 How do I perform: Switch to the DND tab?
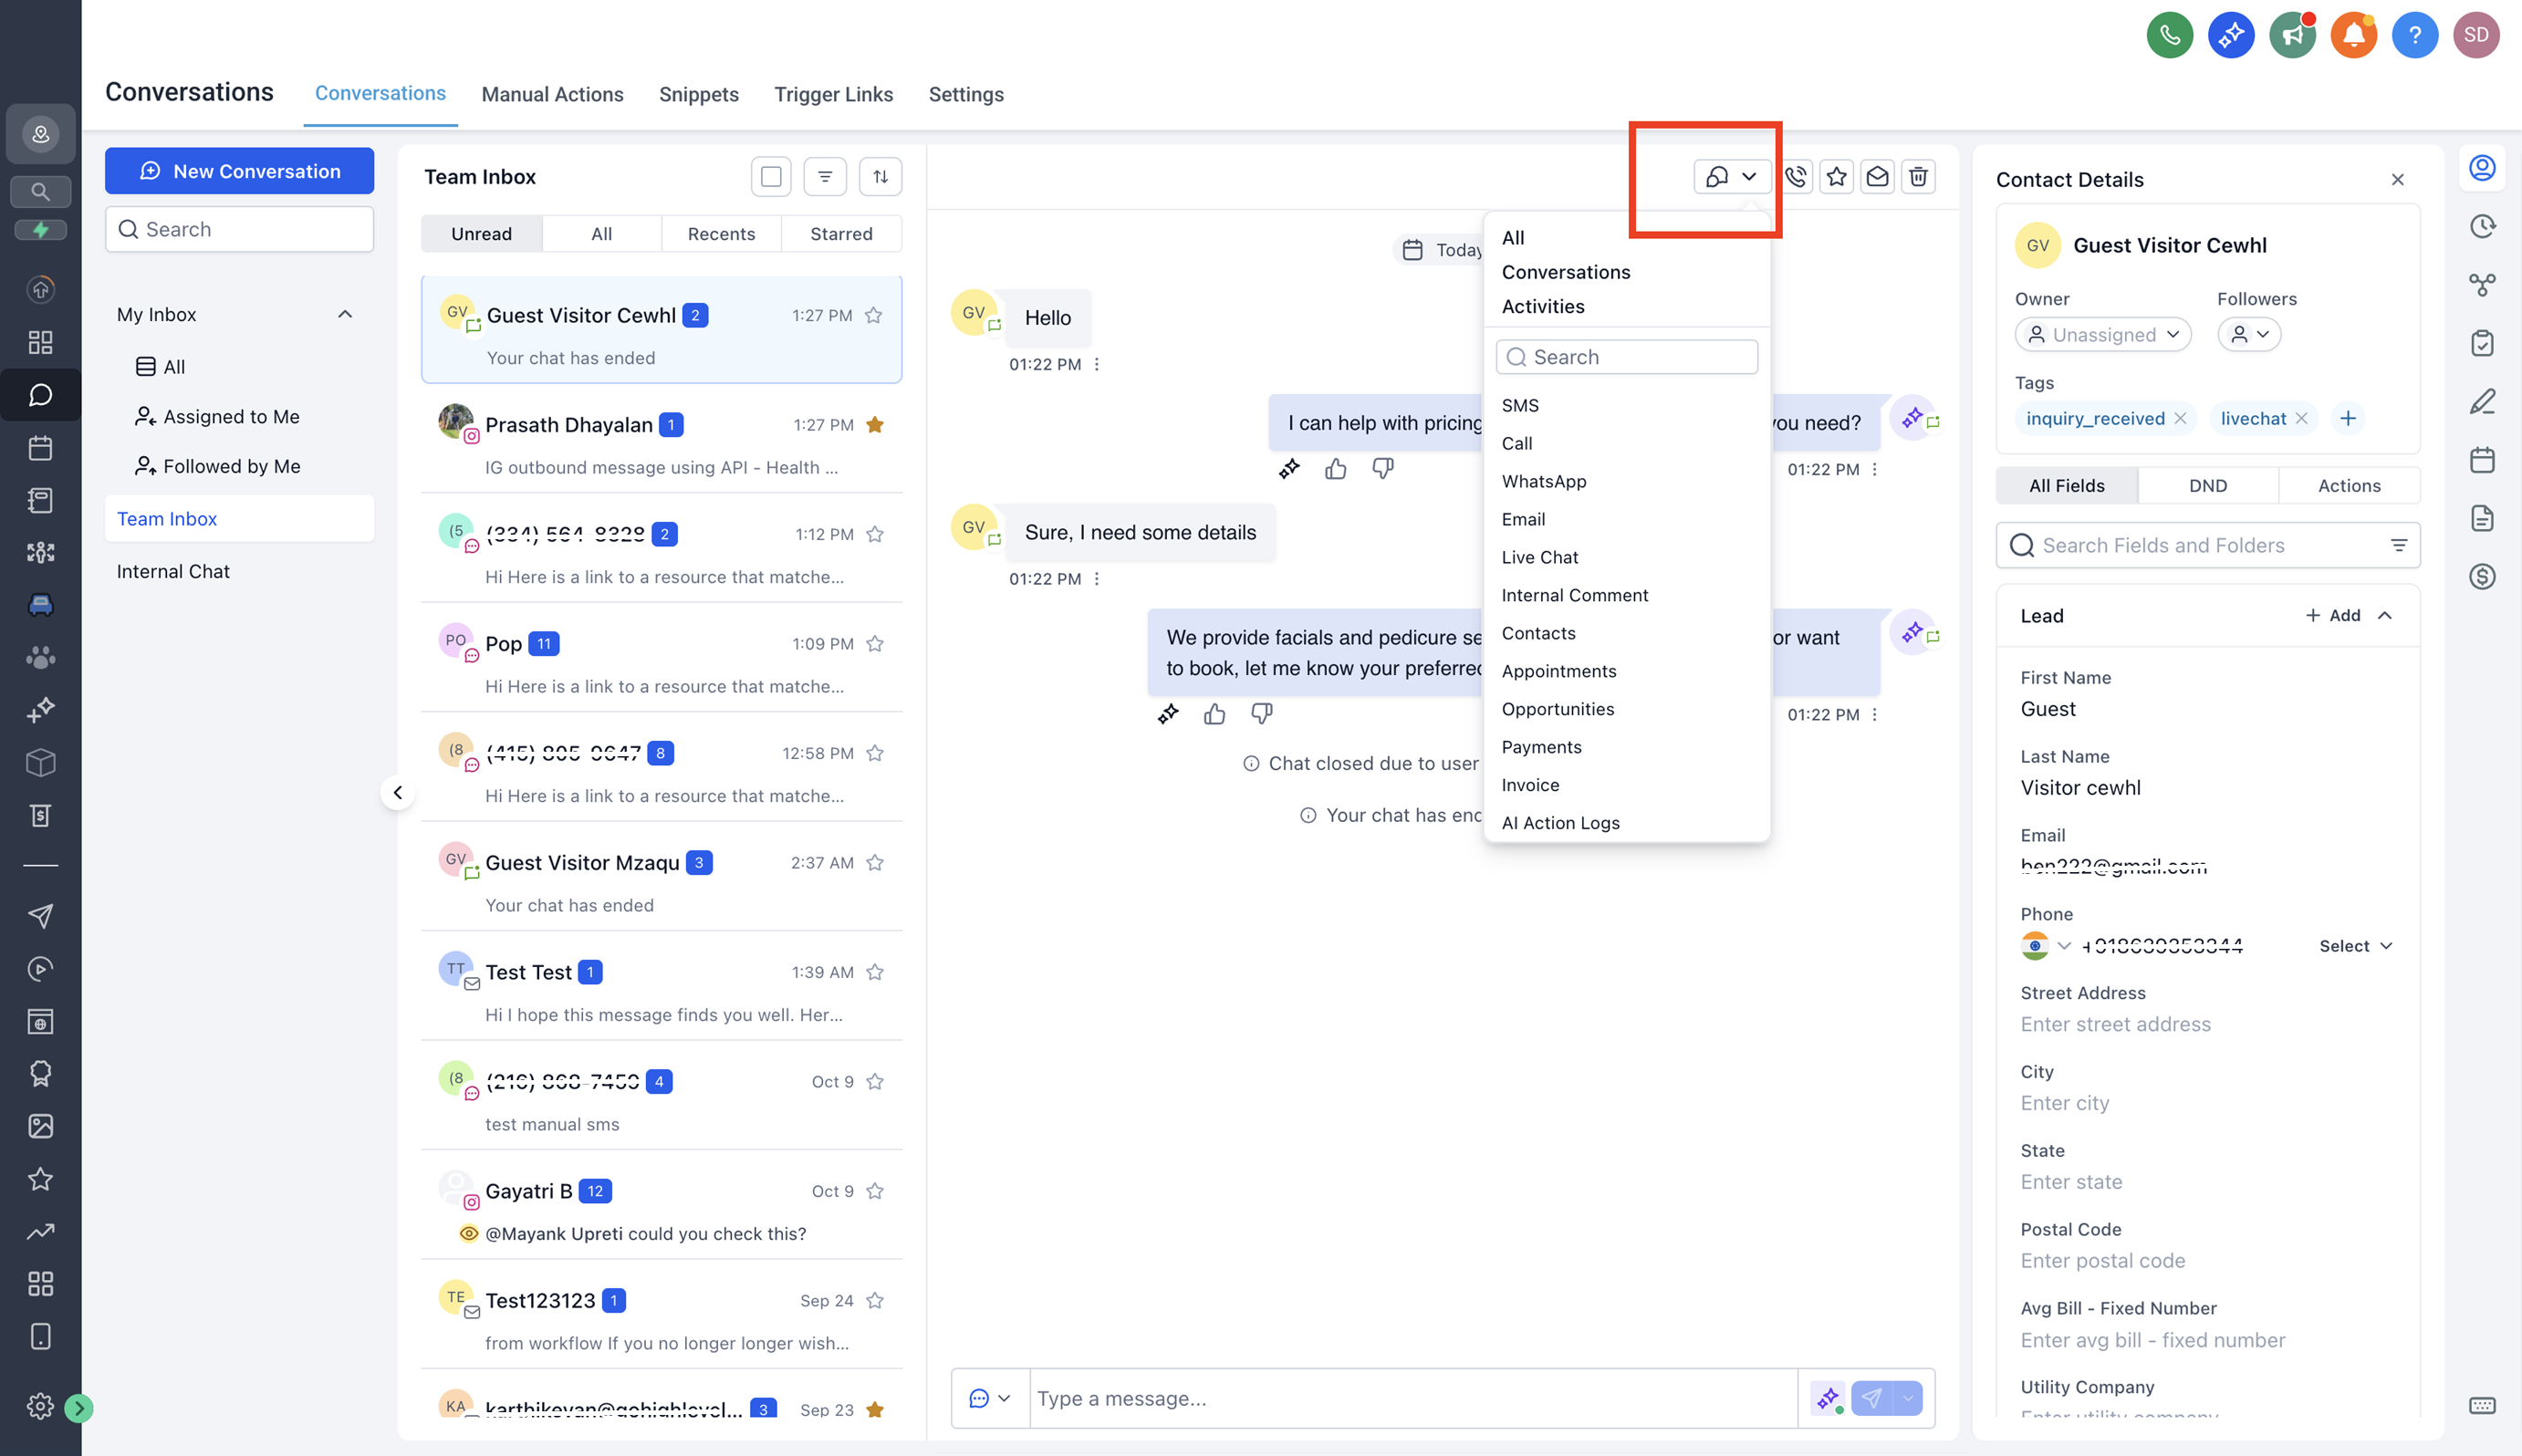pos(2207,485)
